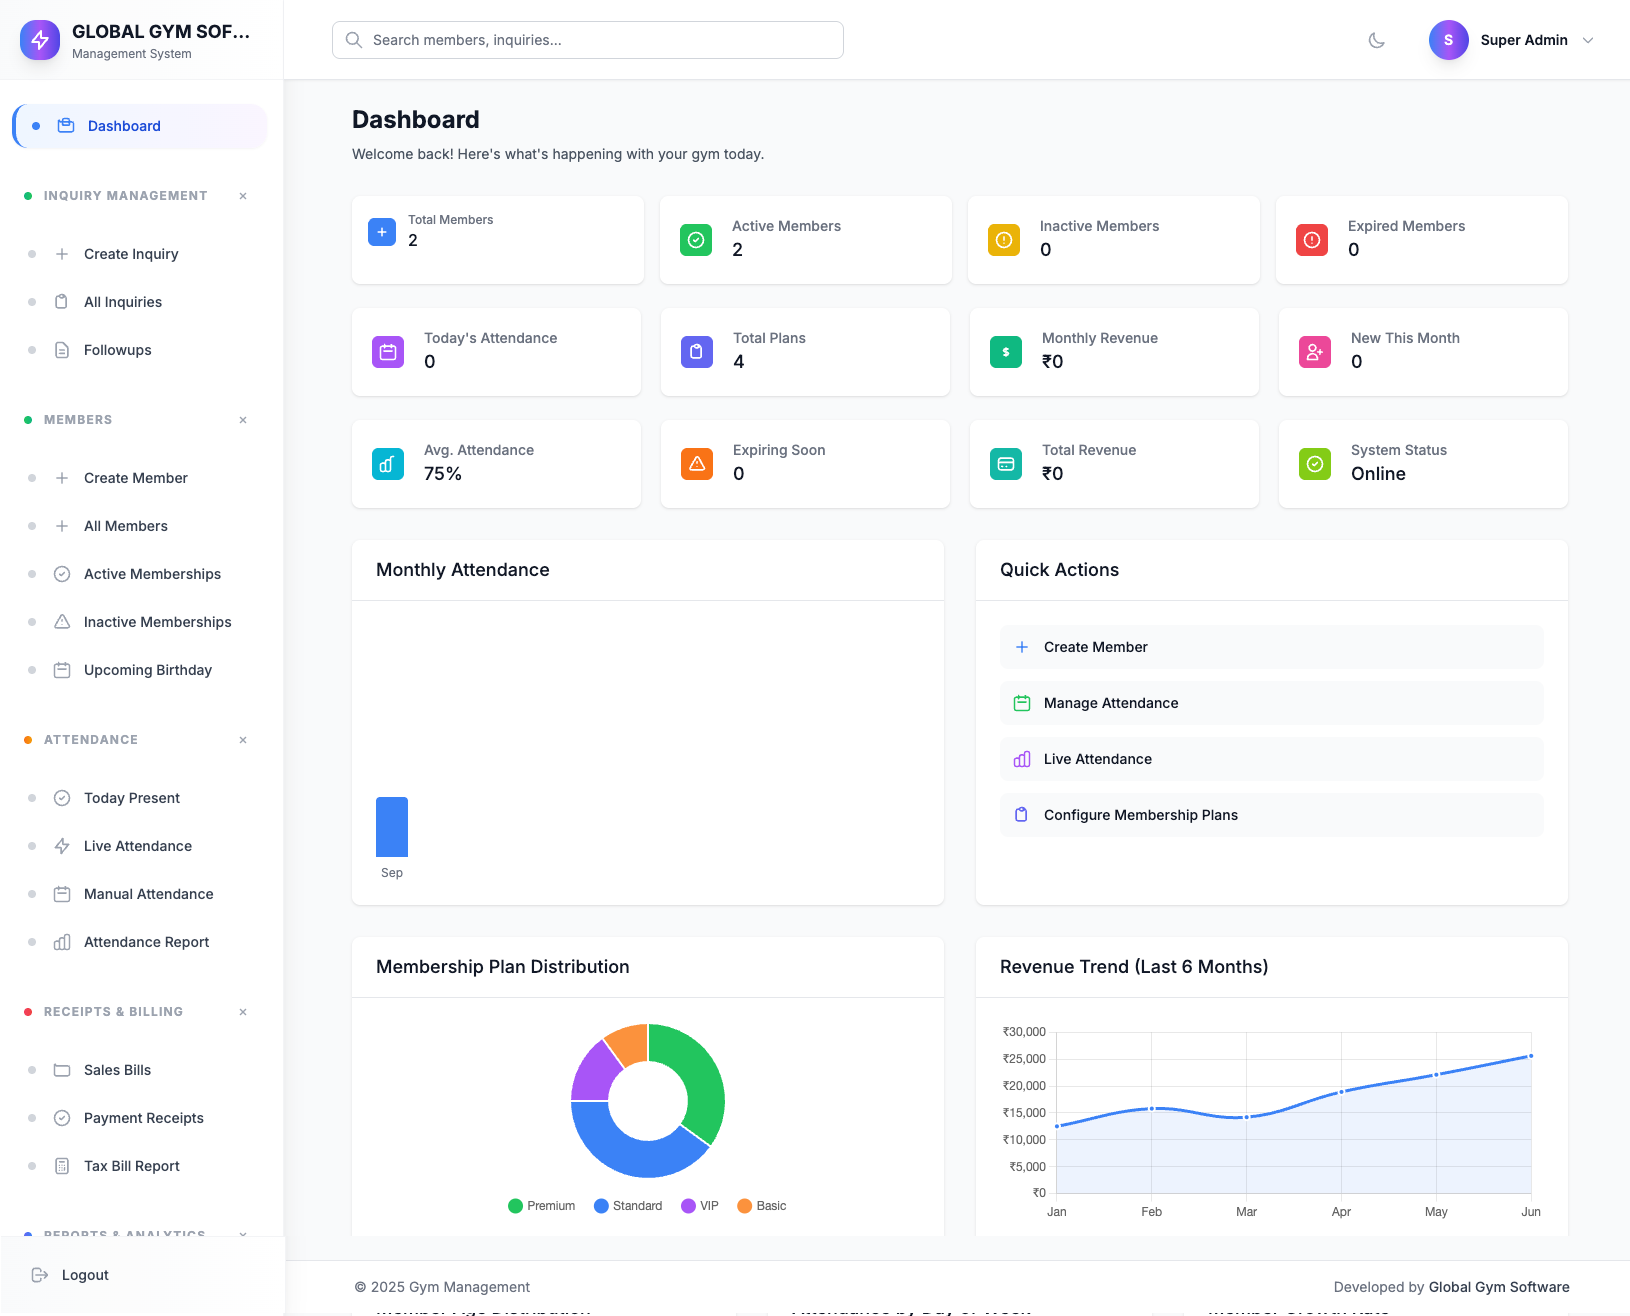Click the Gym Software lightning logo

click(40, 40)
